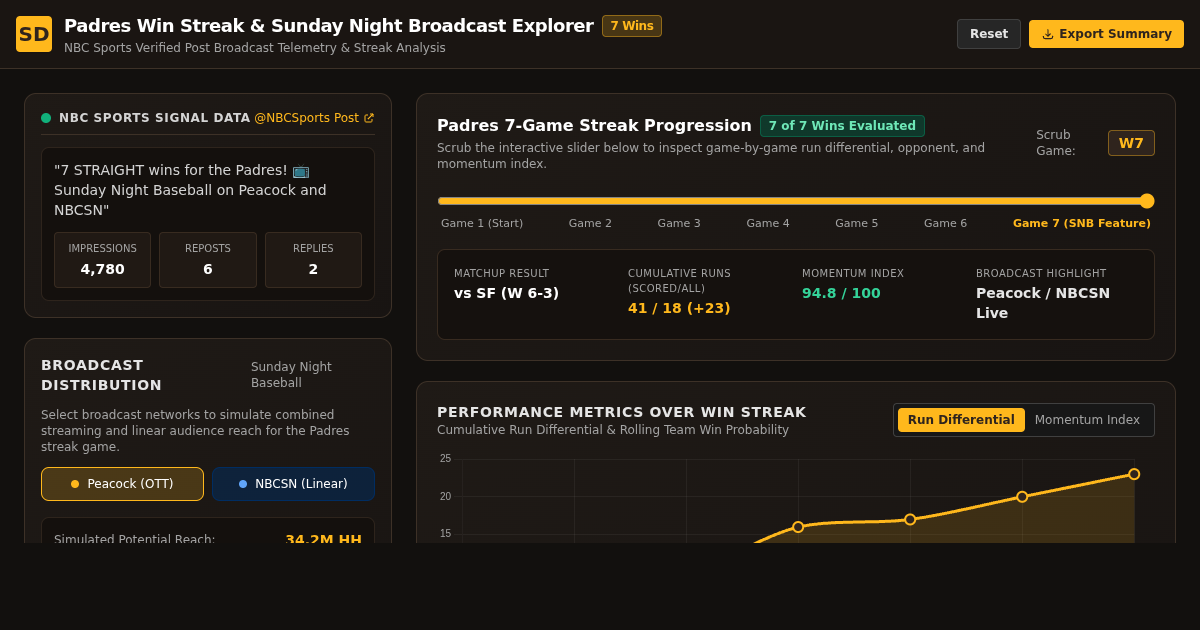This screenshot has height=630, width=1200.
Task: Click the Reposts 6 stat card
Action: tap(208, 260)
